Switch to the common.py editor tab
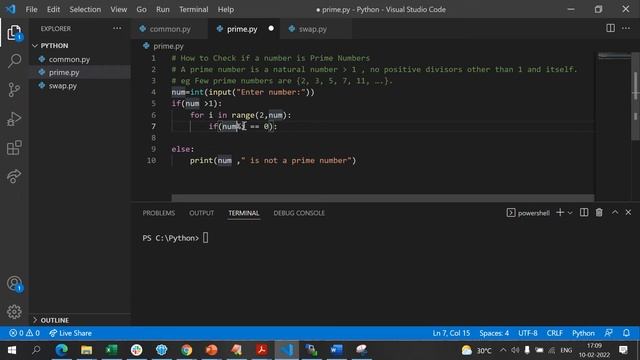This screenshot has height=360, width=640. tap(169, 29)
